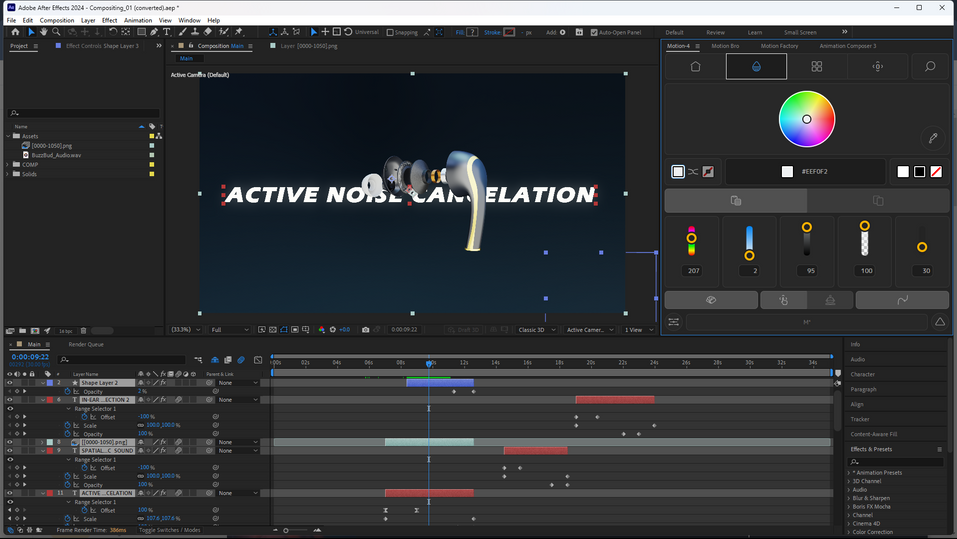
Task: Select the Rotation tool
Action: point(114,32)
